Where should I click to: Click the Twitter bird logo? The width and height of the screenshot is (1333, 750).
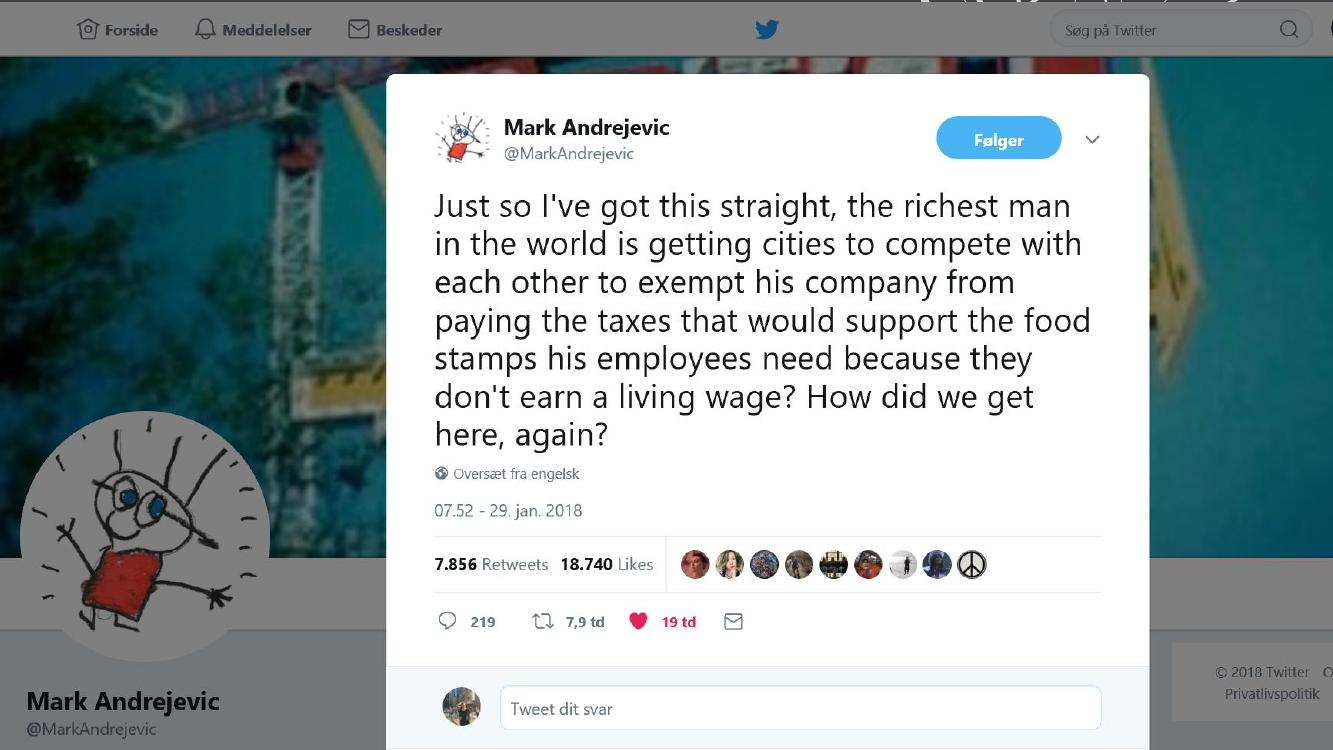[x=767, y=29]
